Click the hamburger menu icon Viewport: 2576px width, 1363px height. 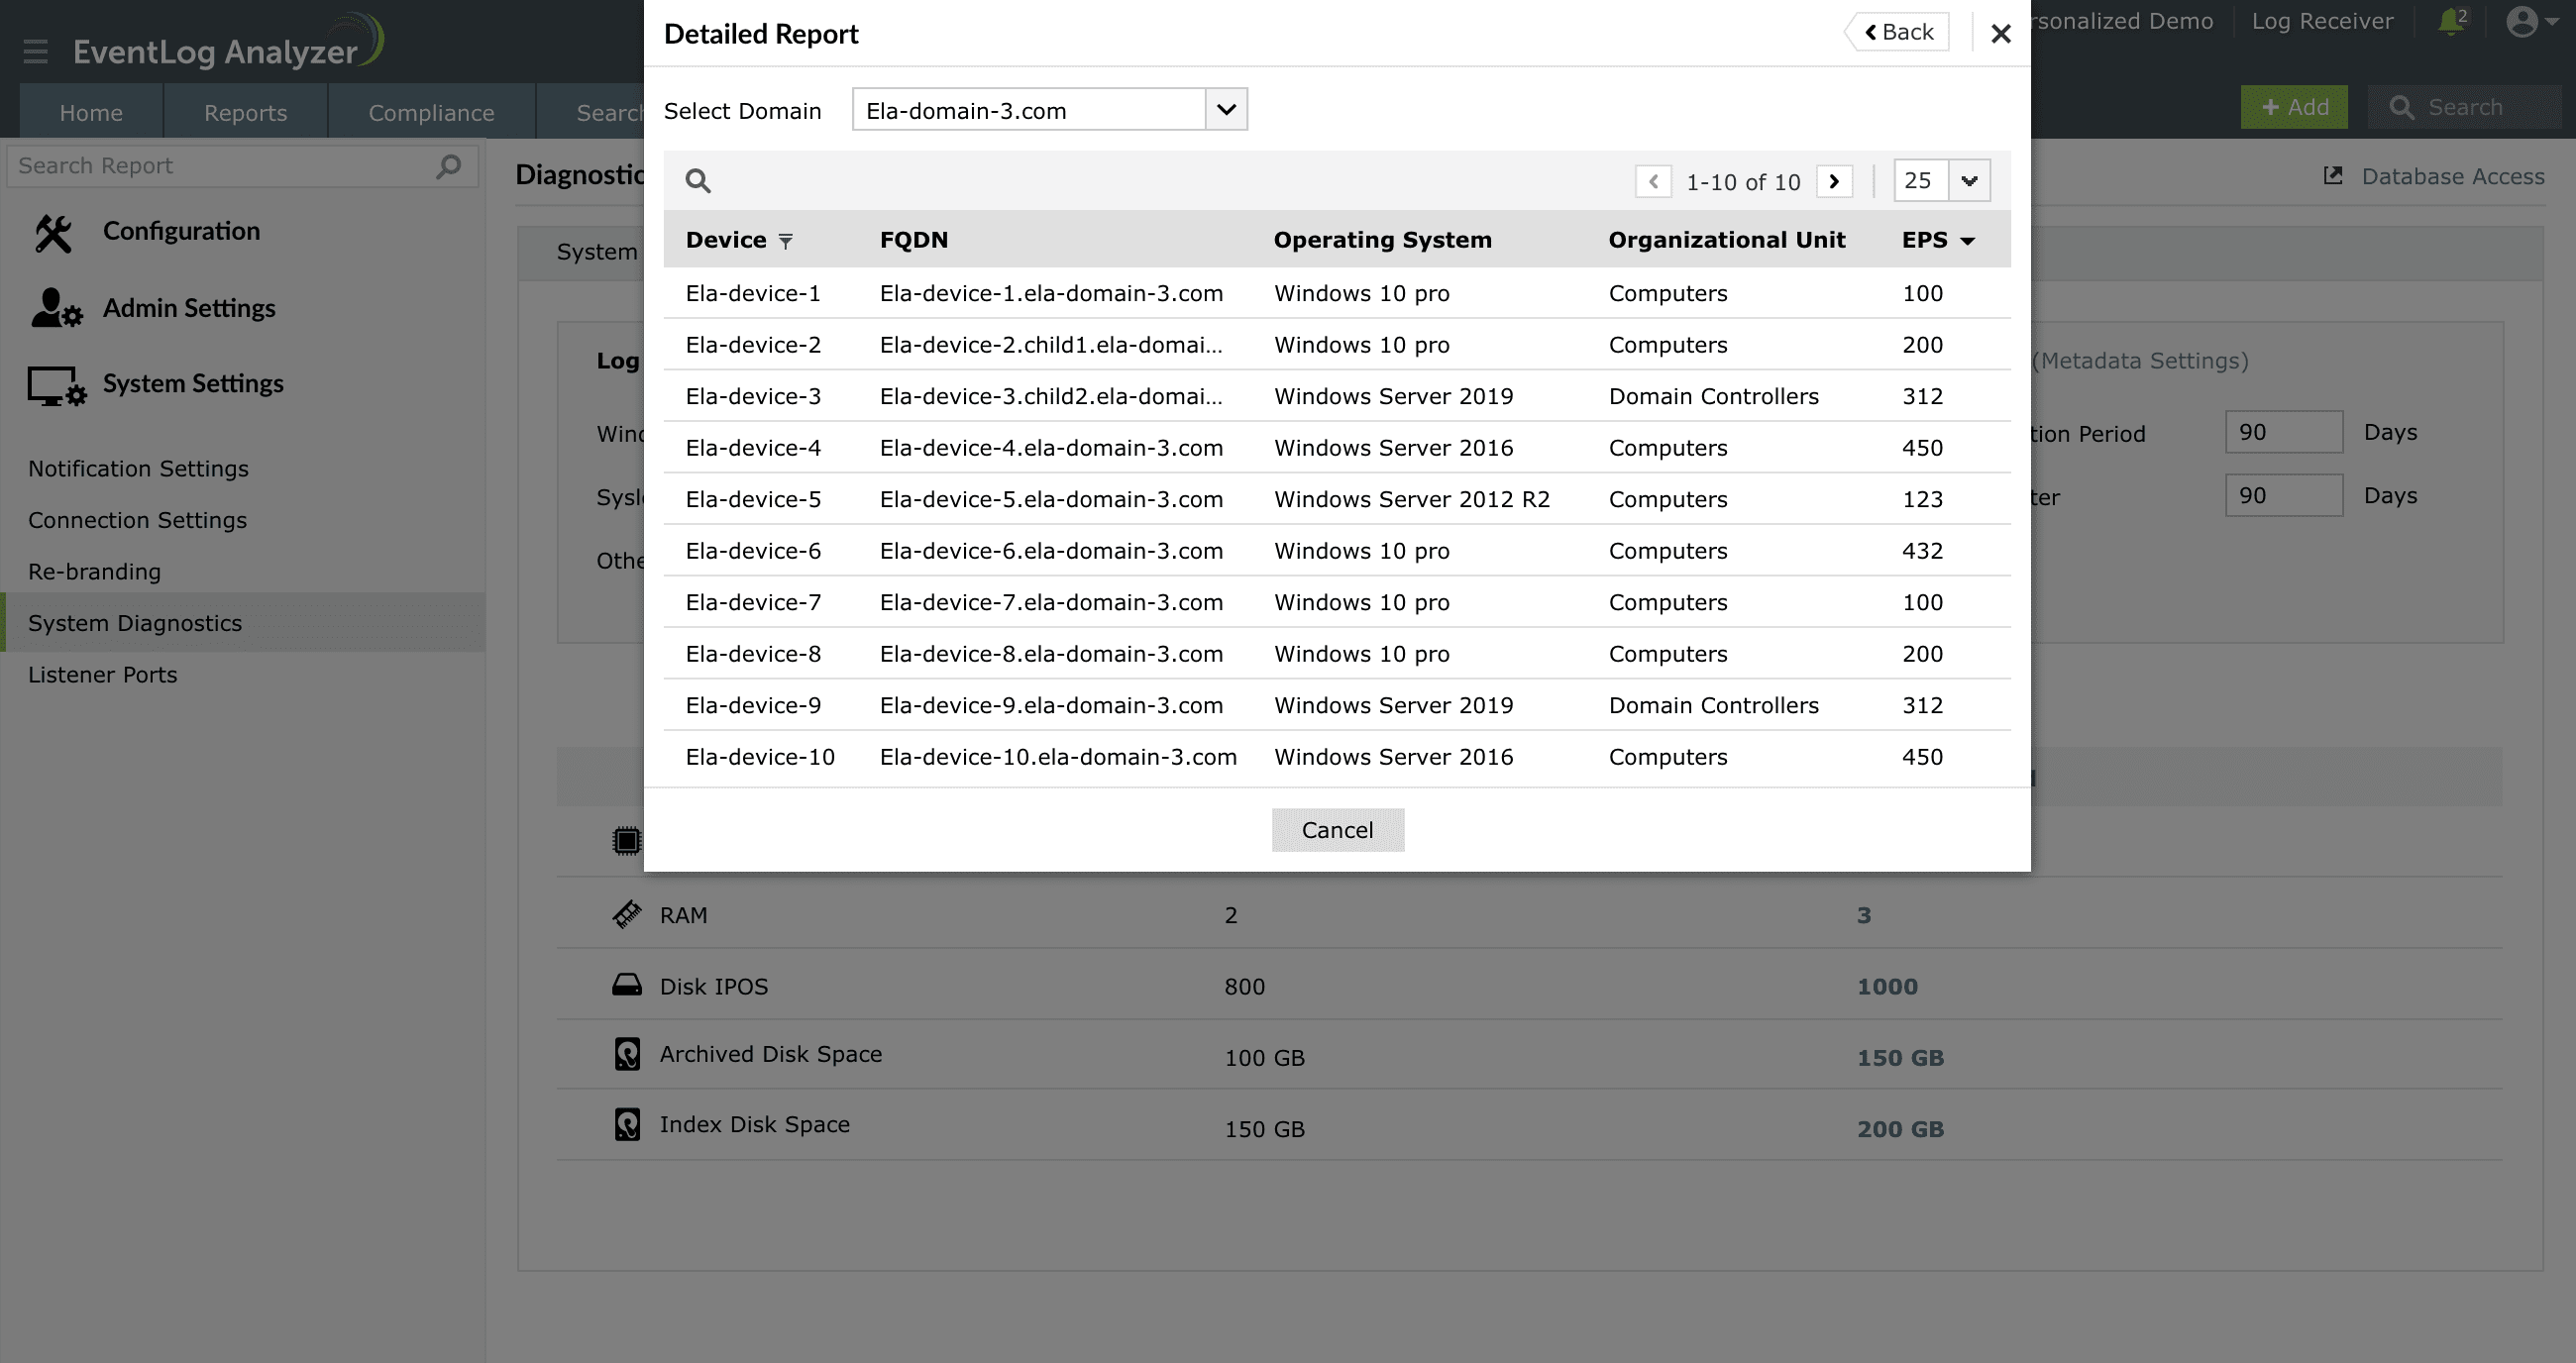(36, 51)
